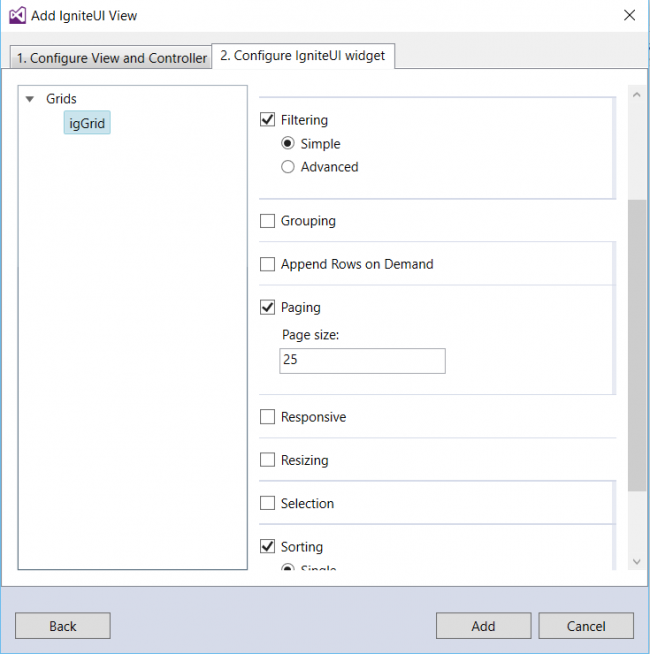650x654 pixels.
Task: Uncheck the Sorting checkbox
Action: [267, 546]
